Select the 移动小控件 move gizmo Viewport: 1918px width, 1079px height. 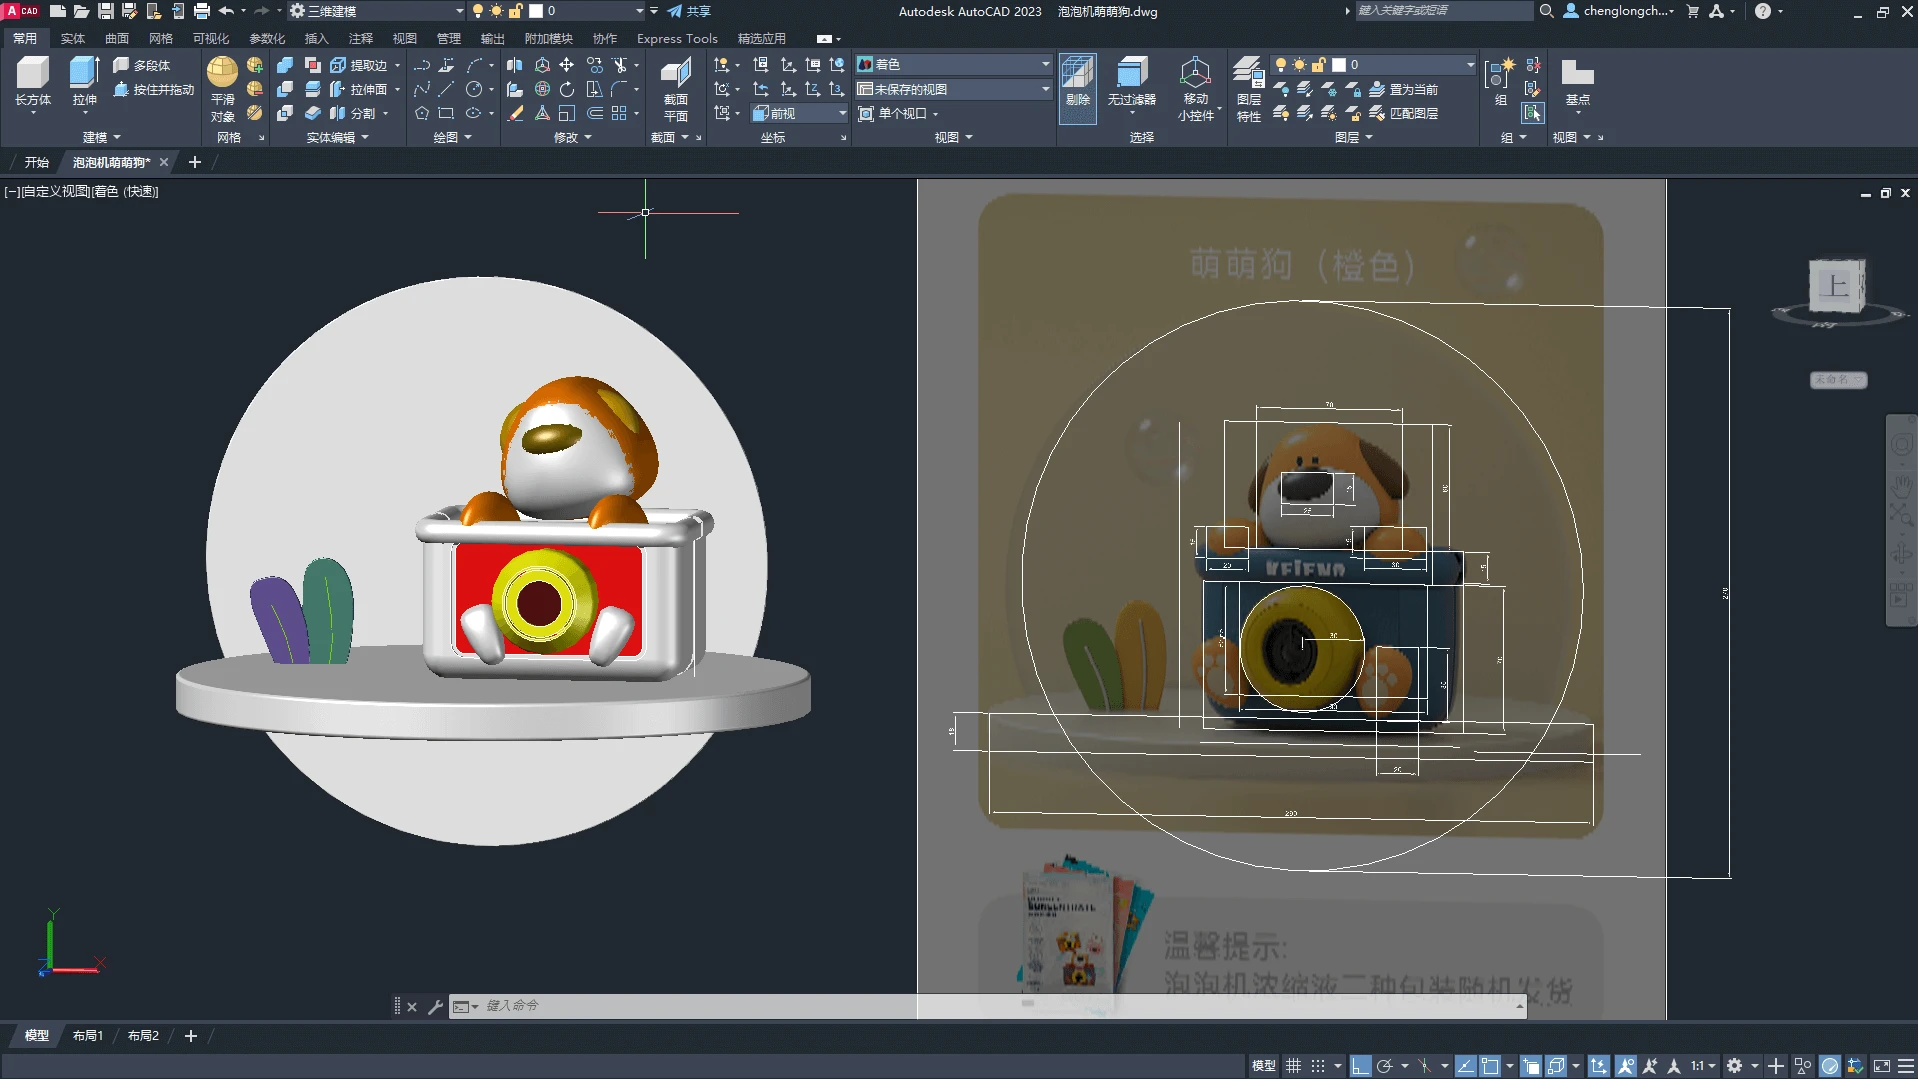(1195, 88)
